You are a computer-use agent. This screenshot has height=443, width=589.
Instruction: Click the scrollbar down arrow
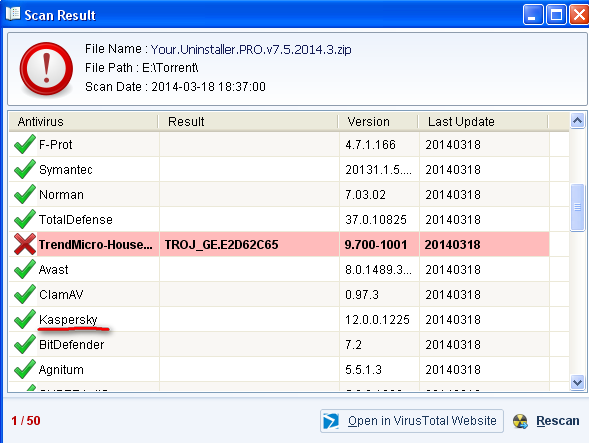577,383
